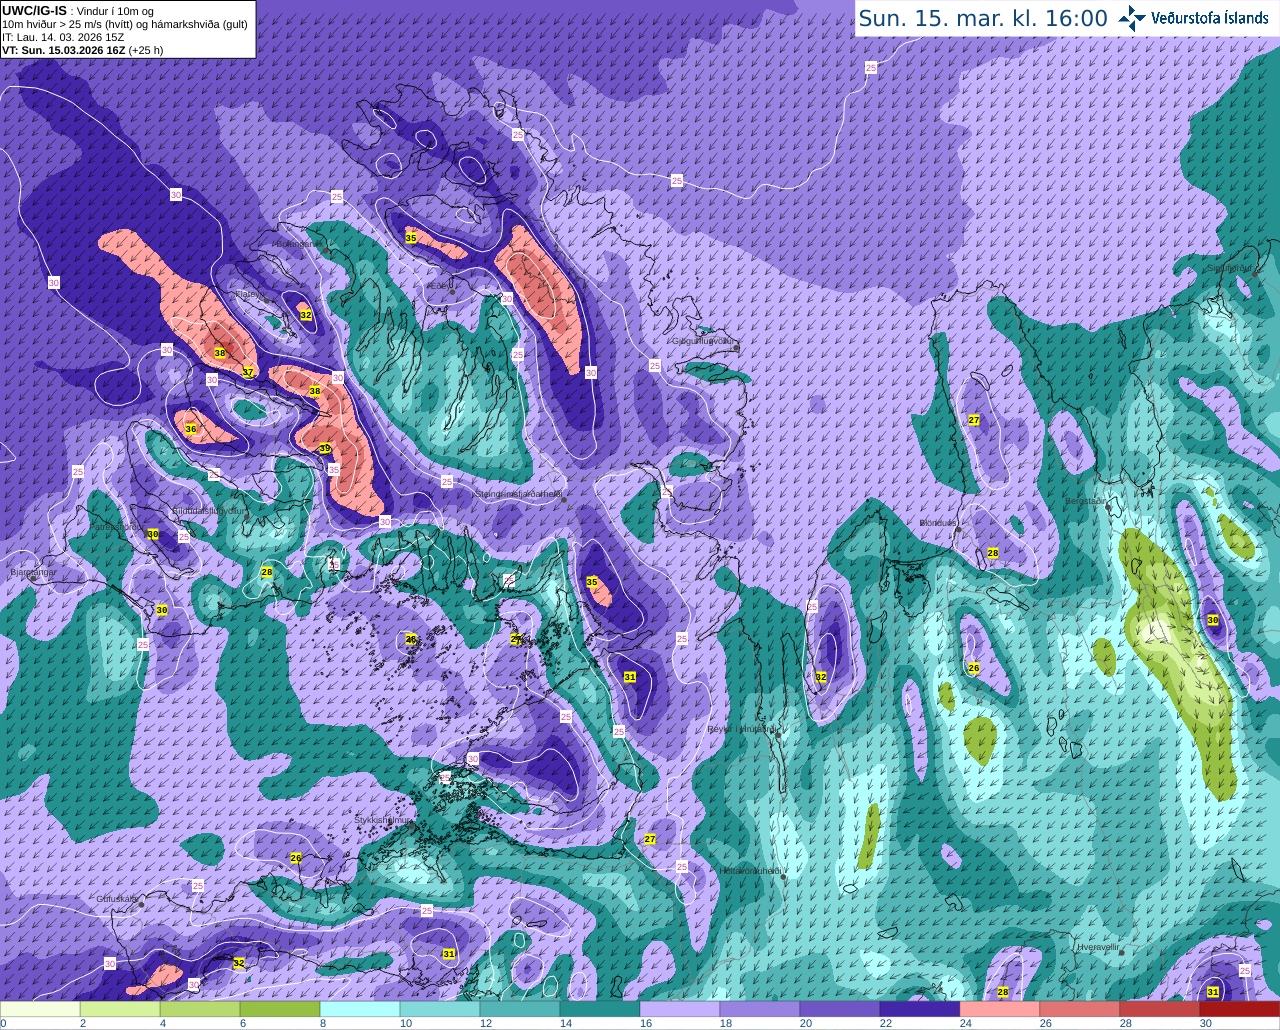Image resolution: width=1280 pixels, height=1030 pixels.
Task: Click the 'IT: Lau. 14. 03. 2026 15Z' line
Action: click(63, 36)
